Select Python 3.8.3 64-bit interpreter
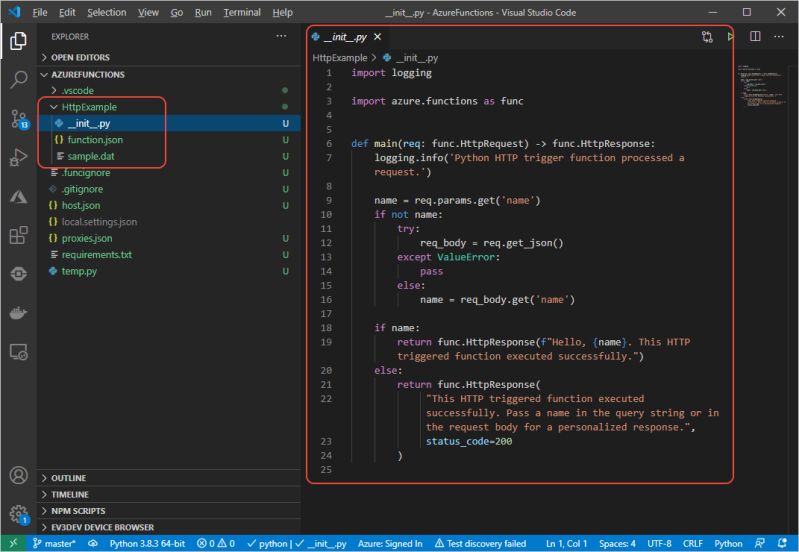Screen dimensions: 799x552 tap(147, 543)
